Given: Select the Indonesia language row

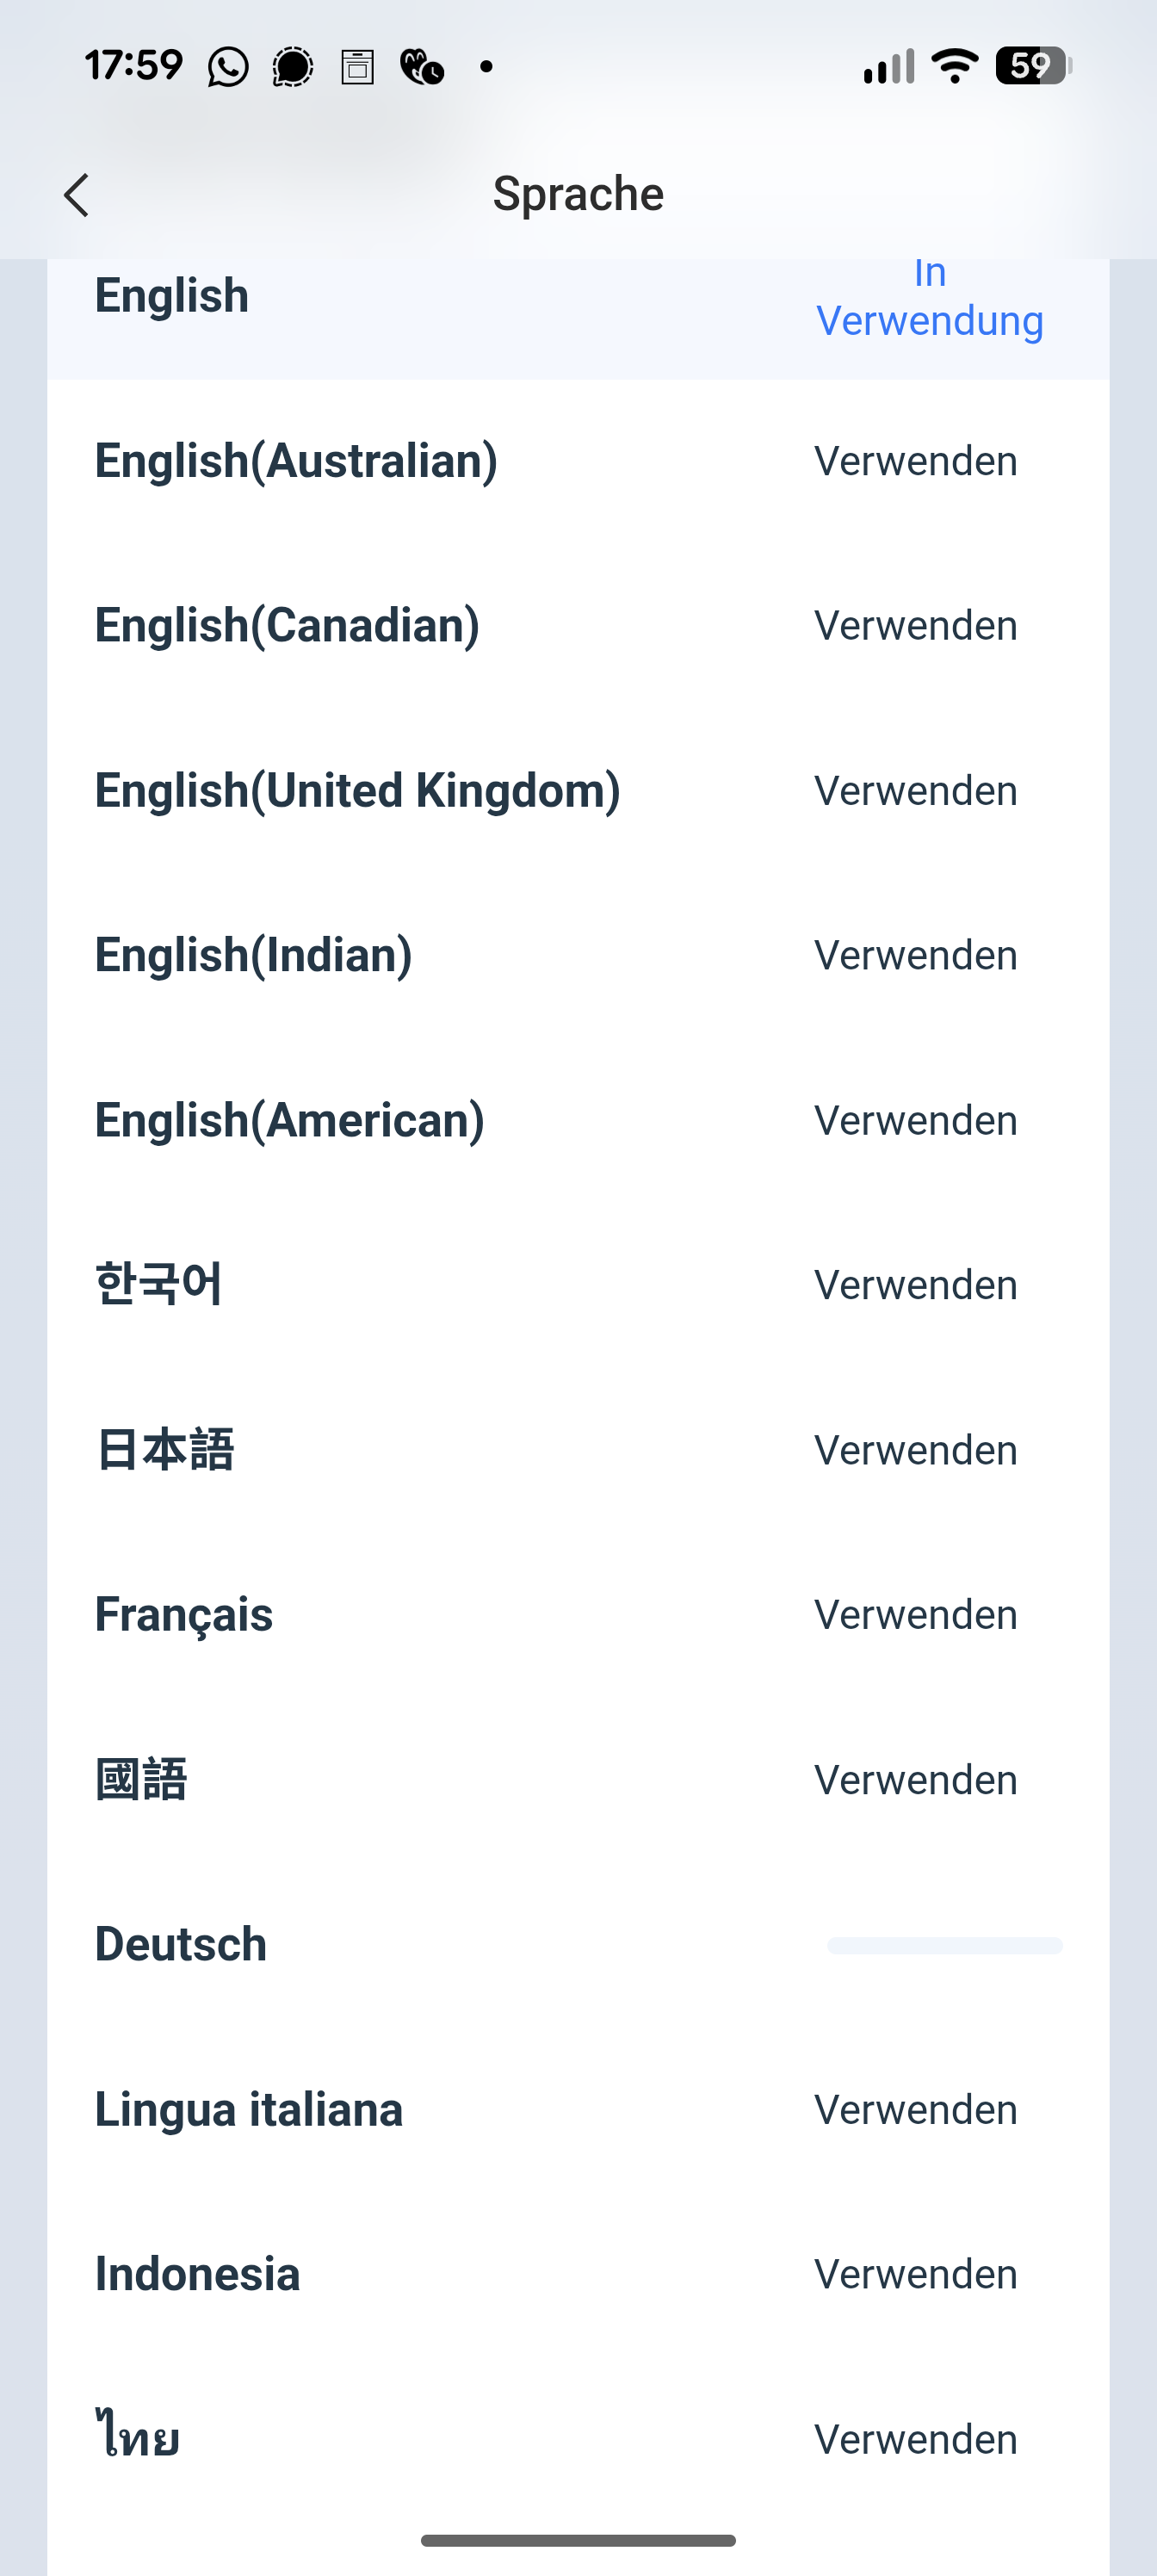Looking at the screenshot, I should [x=578, y=2274].
